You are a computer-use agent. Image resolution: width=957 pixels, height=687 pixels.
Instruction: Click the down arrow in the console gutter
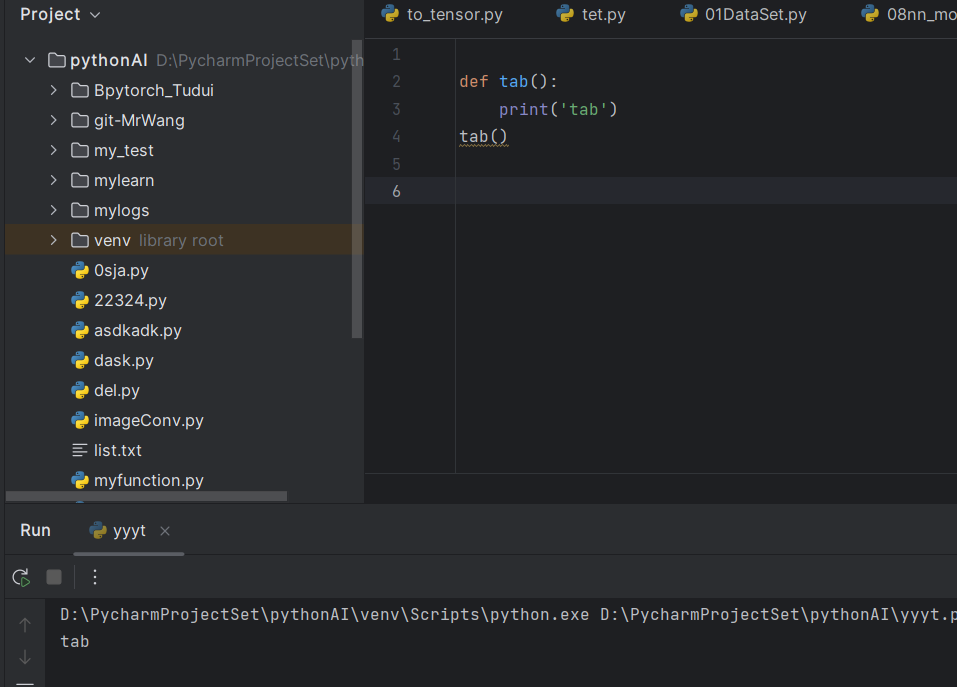pos(25,657)
